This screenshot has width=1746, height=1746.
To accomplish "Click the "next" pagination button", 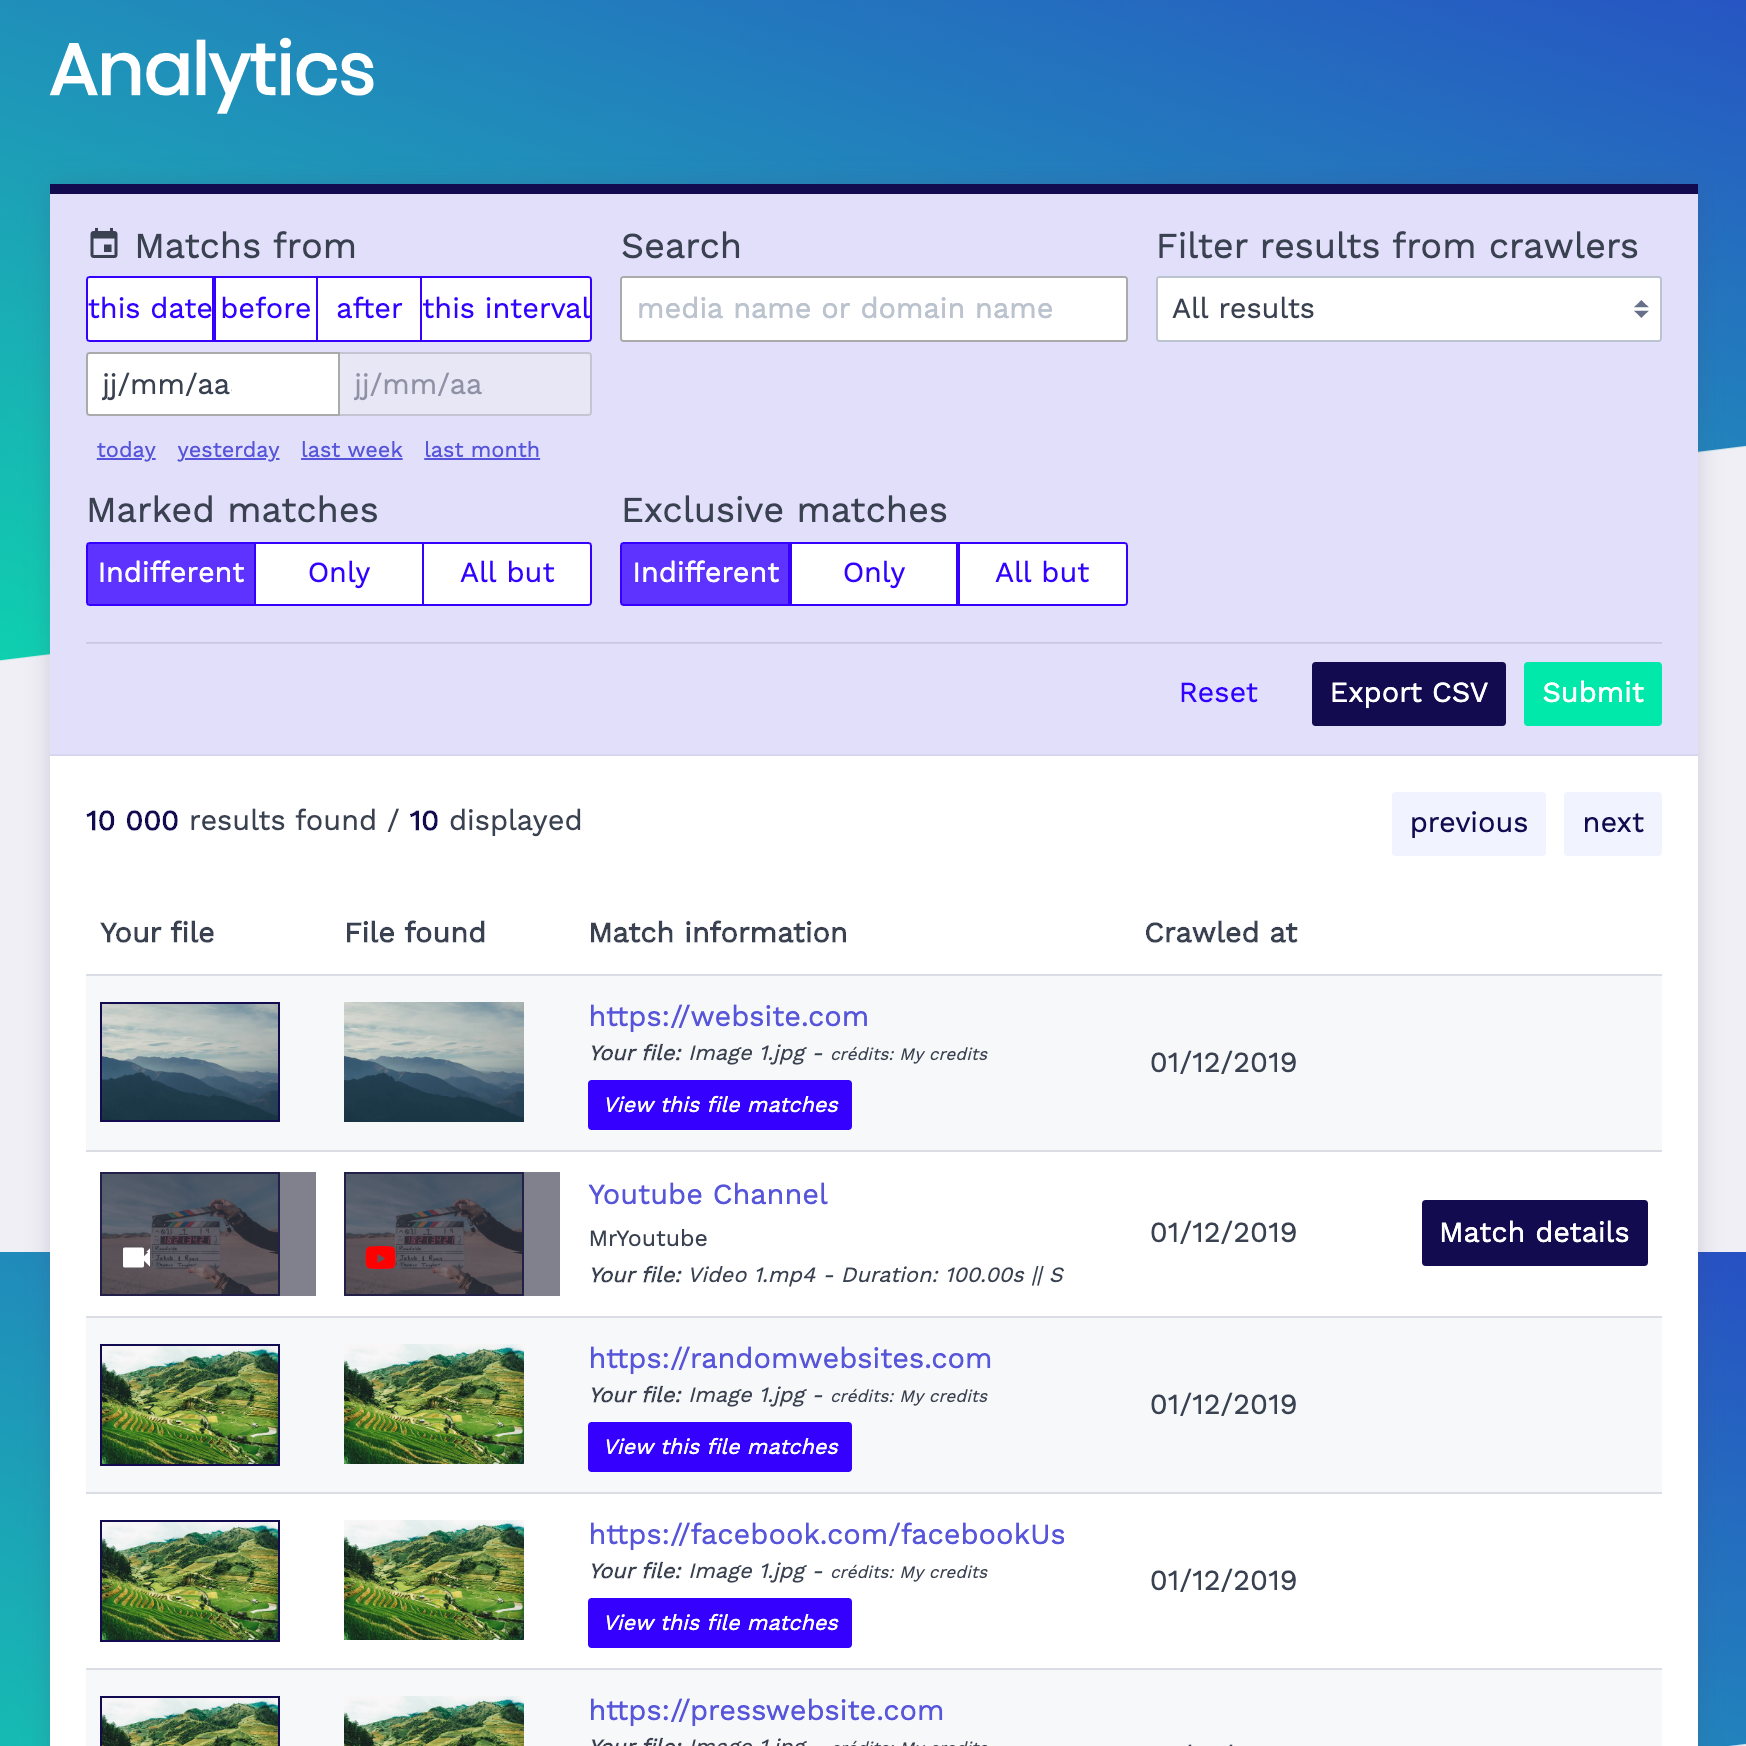I will 1612,823.
